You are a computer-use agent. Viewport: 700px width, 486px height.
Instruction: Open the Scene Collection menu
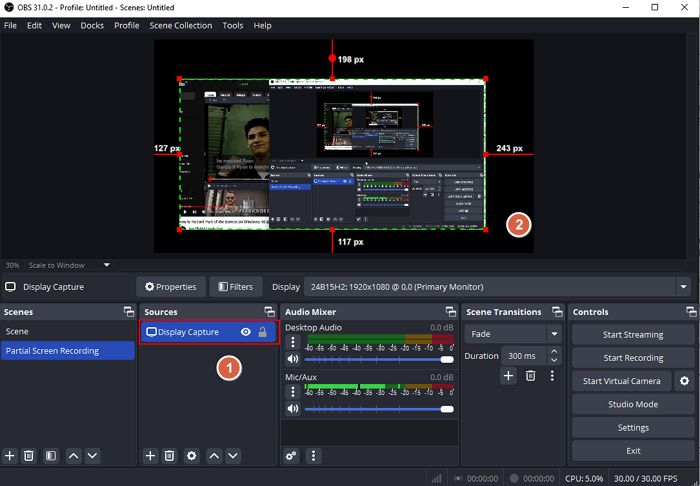point(181,25)
